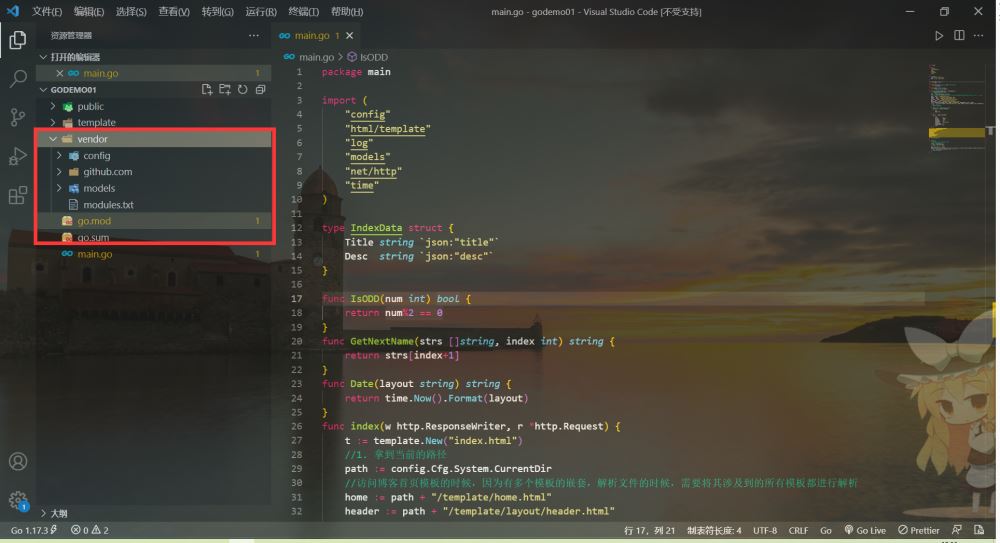Click the New File icon in GODEMO01 header

click(x=207, y=89)
